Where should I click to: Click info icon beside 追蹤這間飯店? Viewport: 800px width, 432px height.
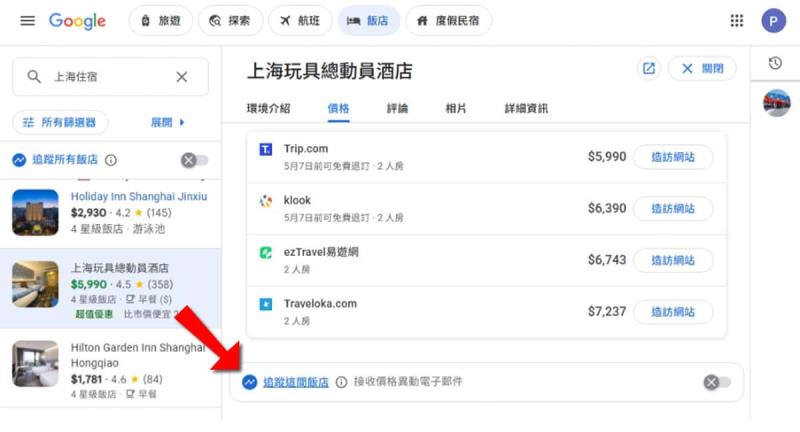(341, 382)
